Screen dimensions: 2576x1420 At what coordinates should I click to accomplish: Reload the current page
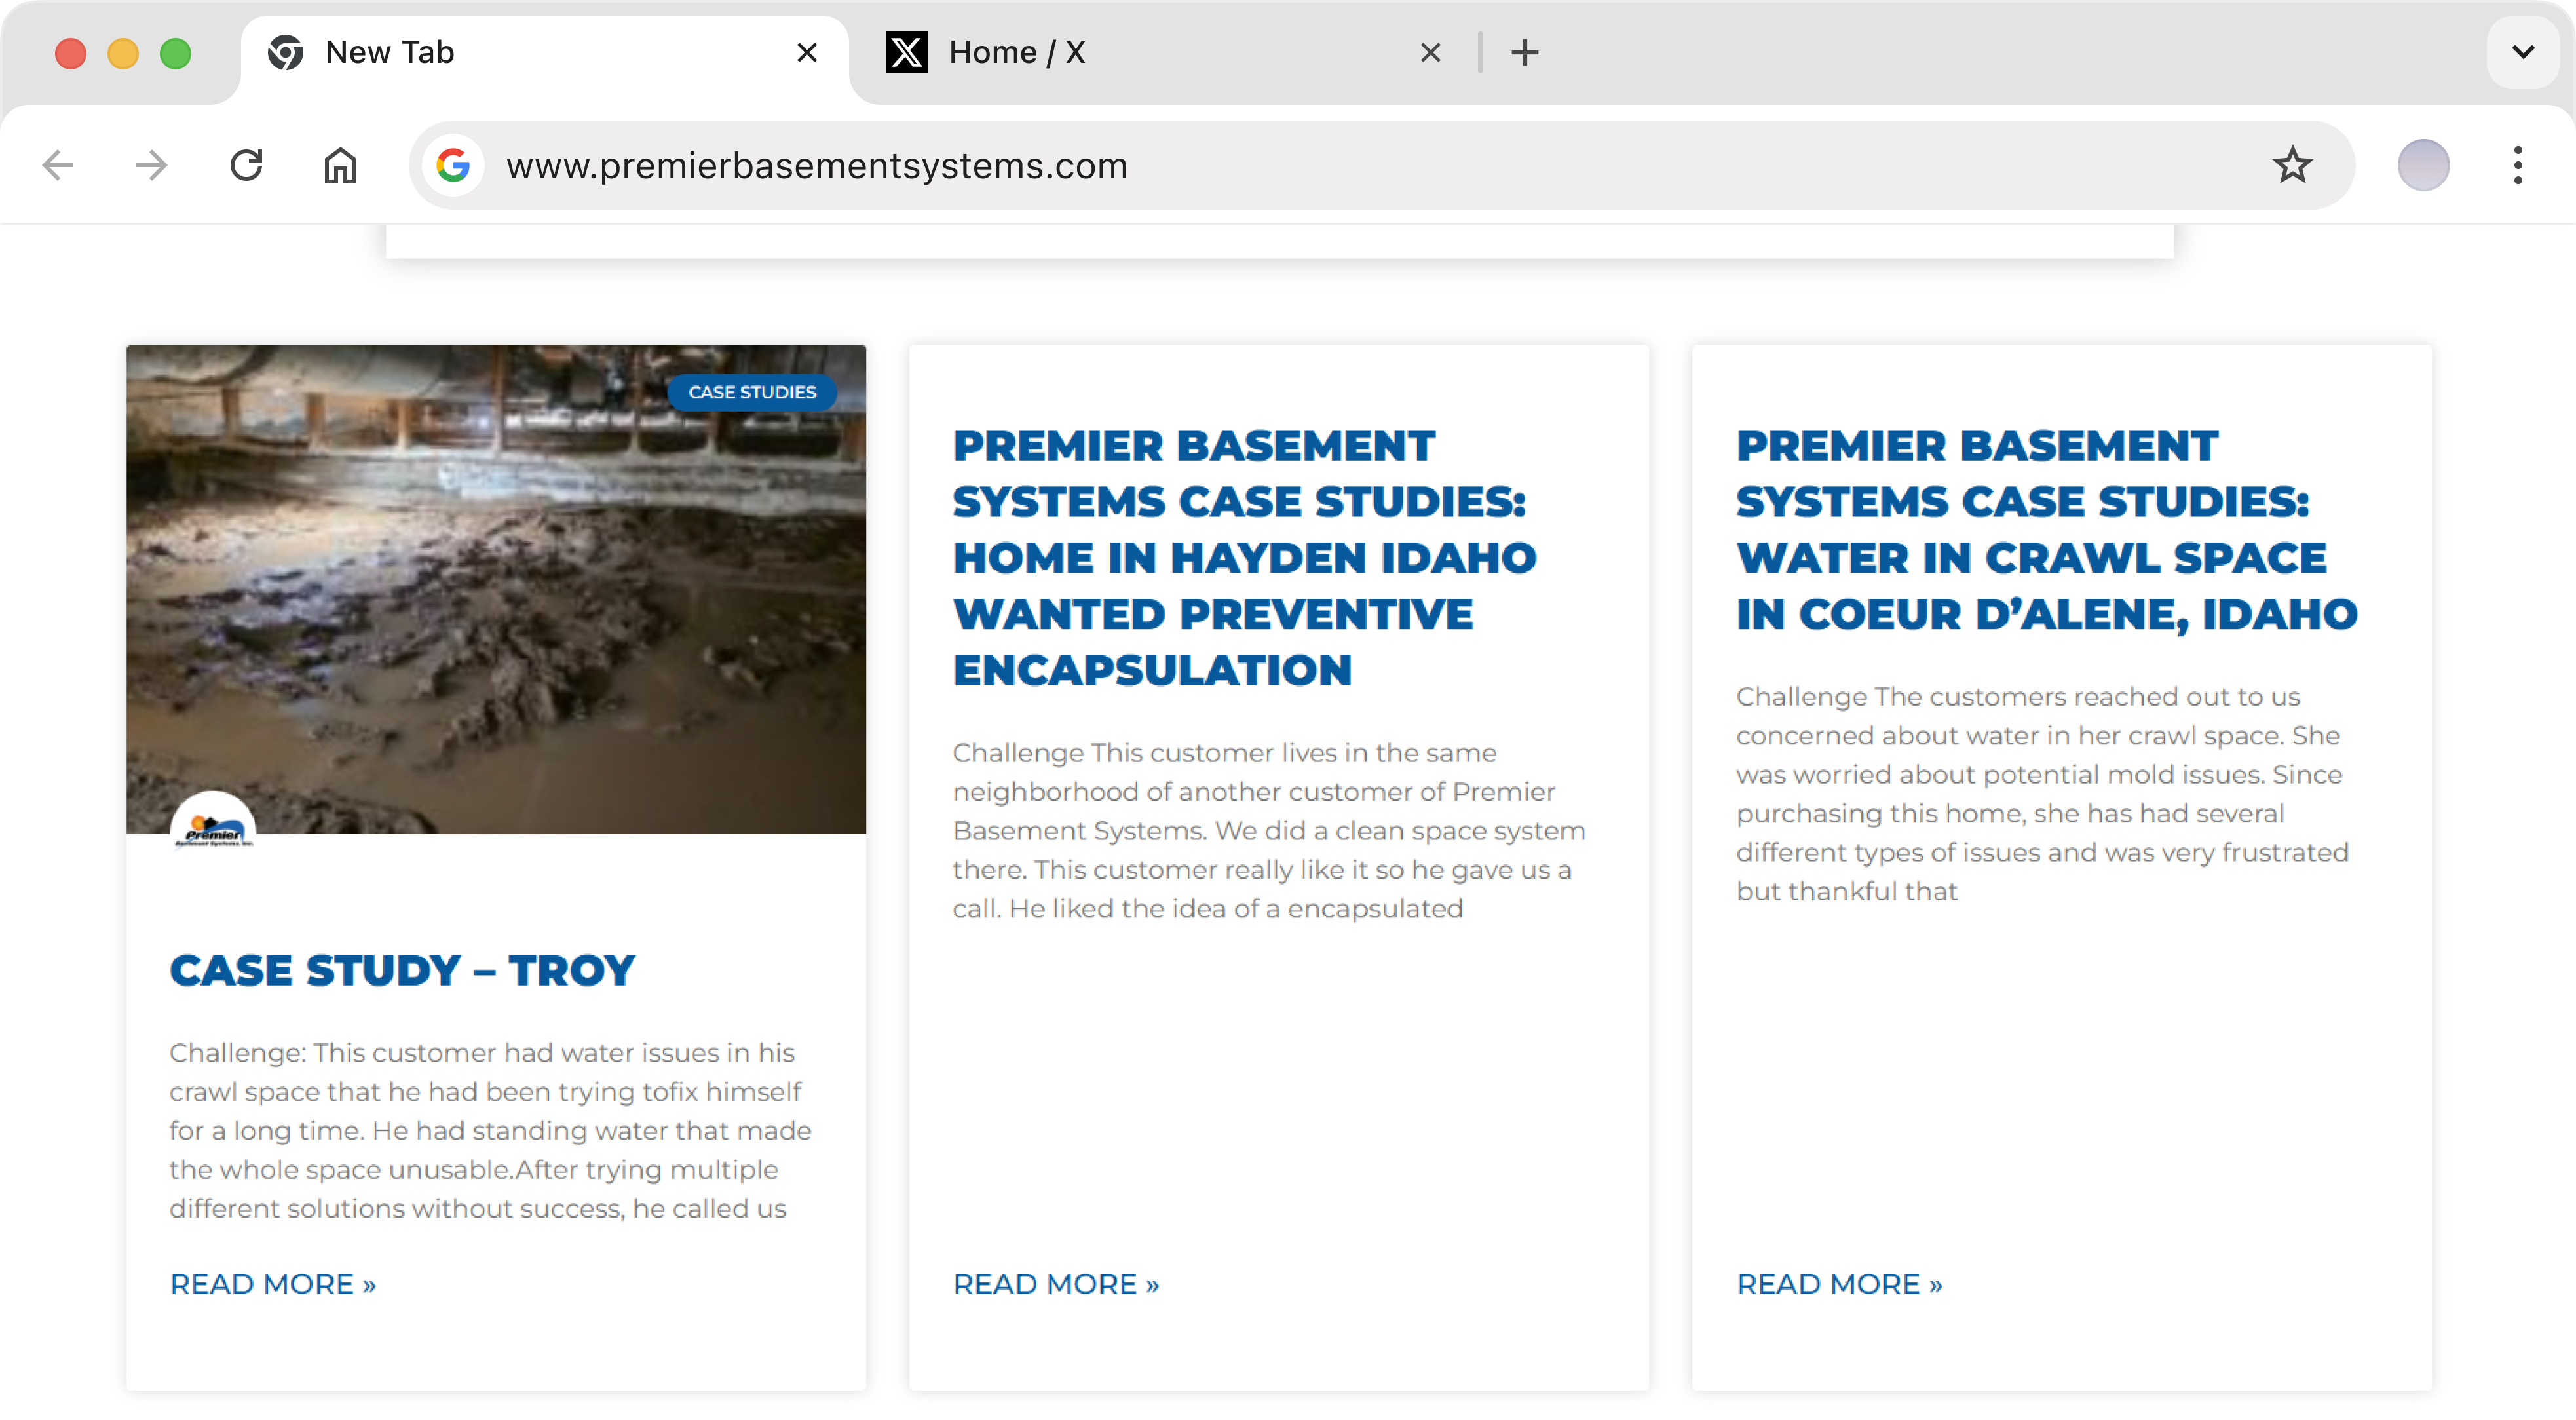246,165
